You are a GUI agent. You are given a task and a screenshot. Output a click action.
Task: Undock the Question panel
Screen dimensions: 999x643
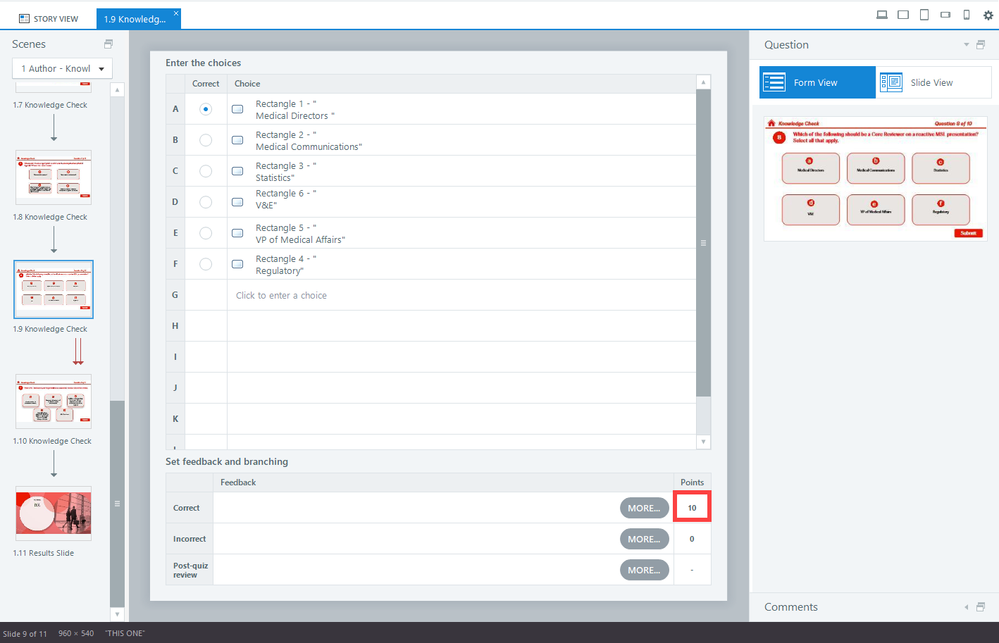tap(981, 45)
